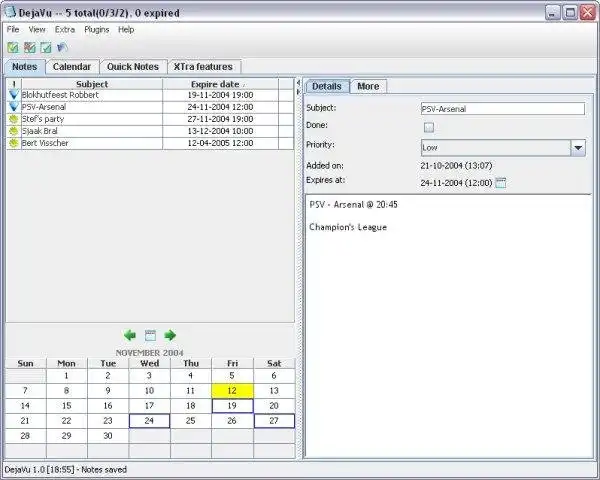Open the Extra menu
Screen dimensions: 600x480
[65, 29]
